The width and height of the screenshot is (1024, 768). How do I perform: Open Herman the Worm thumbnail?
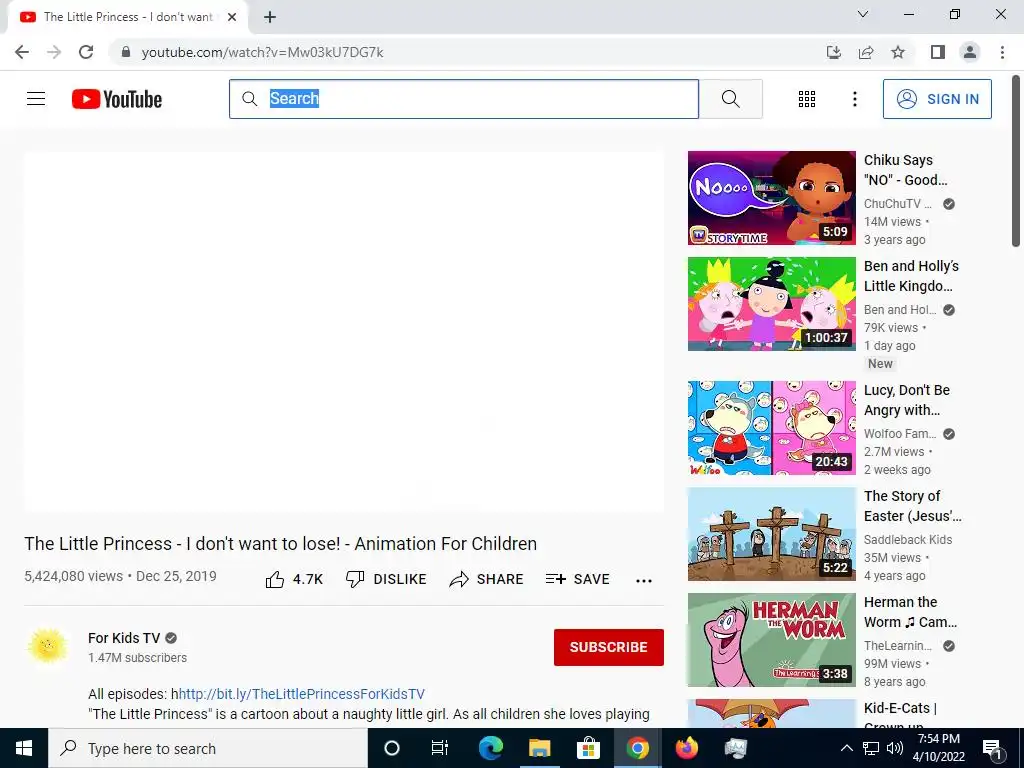[771, 640]
